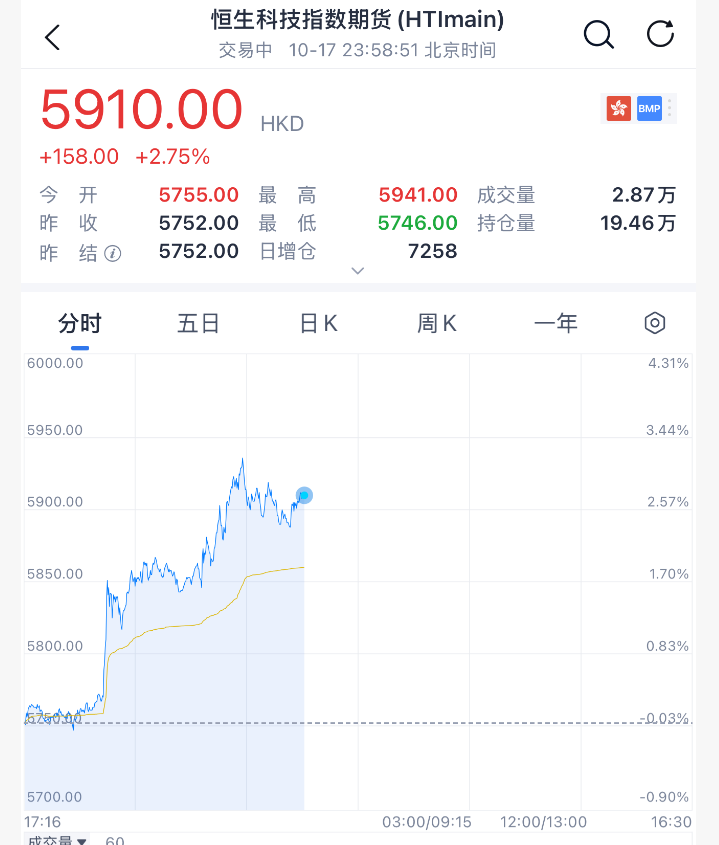Screen dimensions: 719x845
Task: Select the 周K chart tab
Action: tap(437, 323)
